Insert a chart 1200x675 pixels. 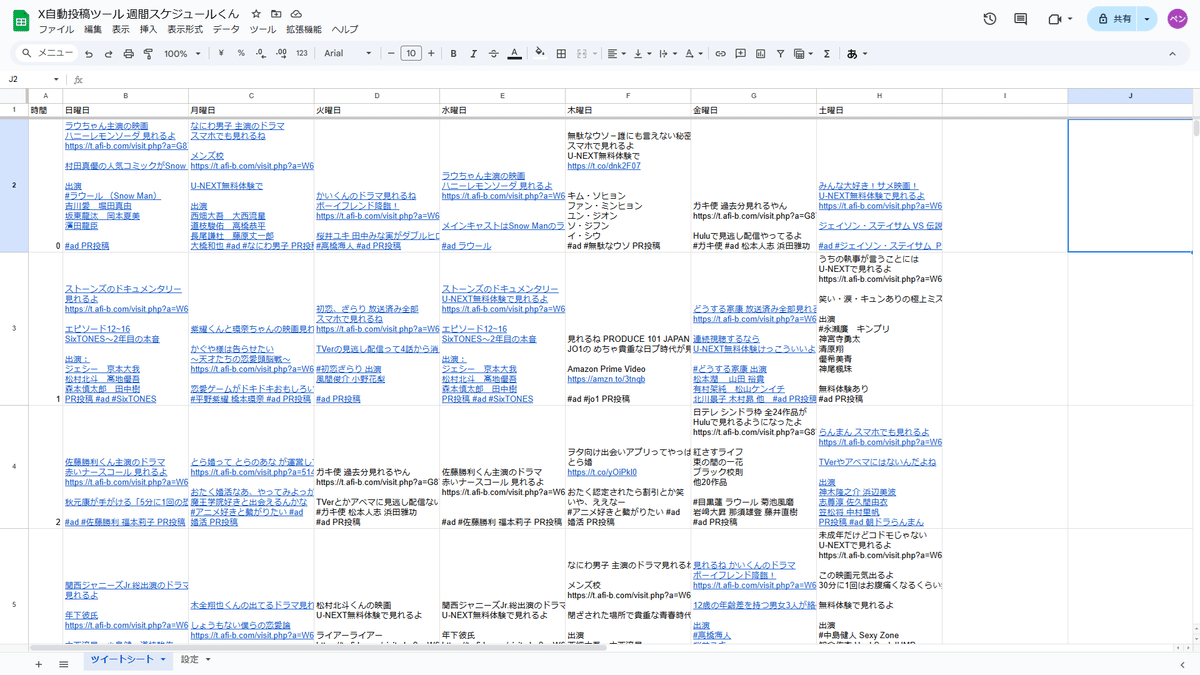(761, 53)
